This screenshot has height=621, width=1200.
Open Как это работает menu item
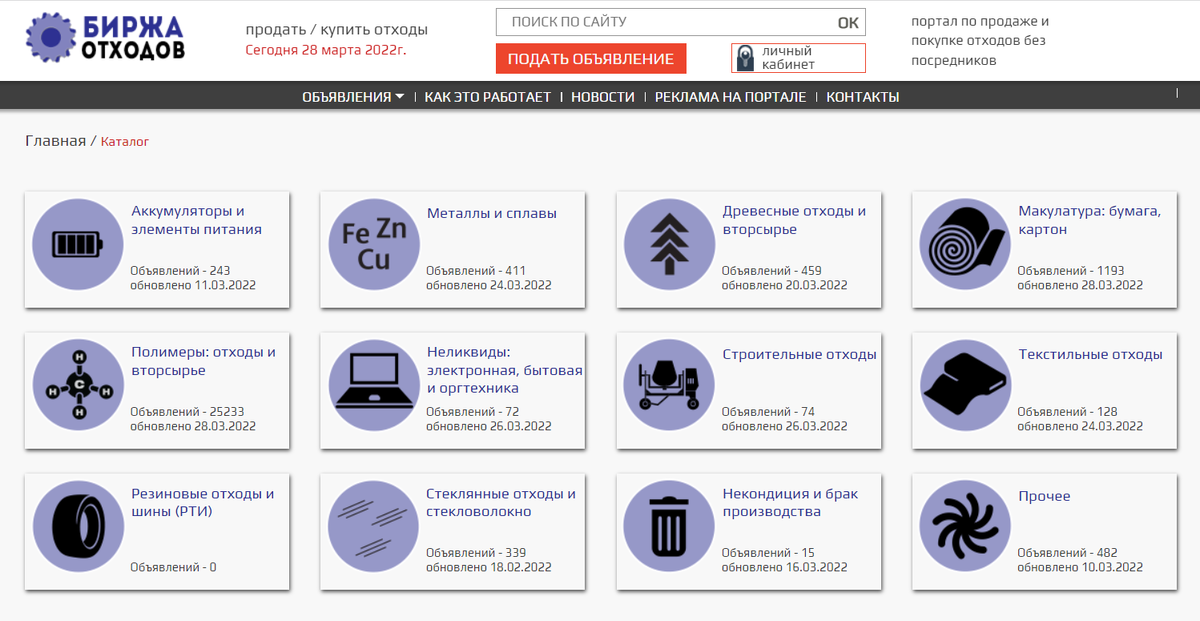click(488, 97)
